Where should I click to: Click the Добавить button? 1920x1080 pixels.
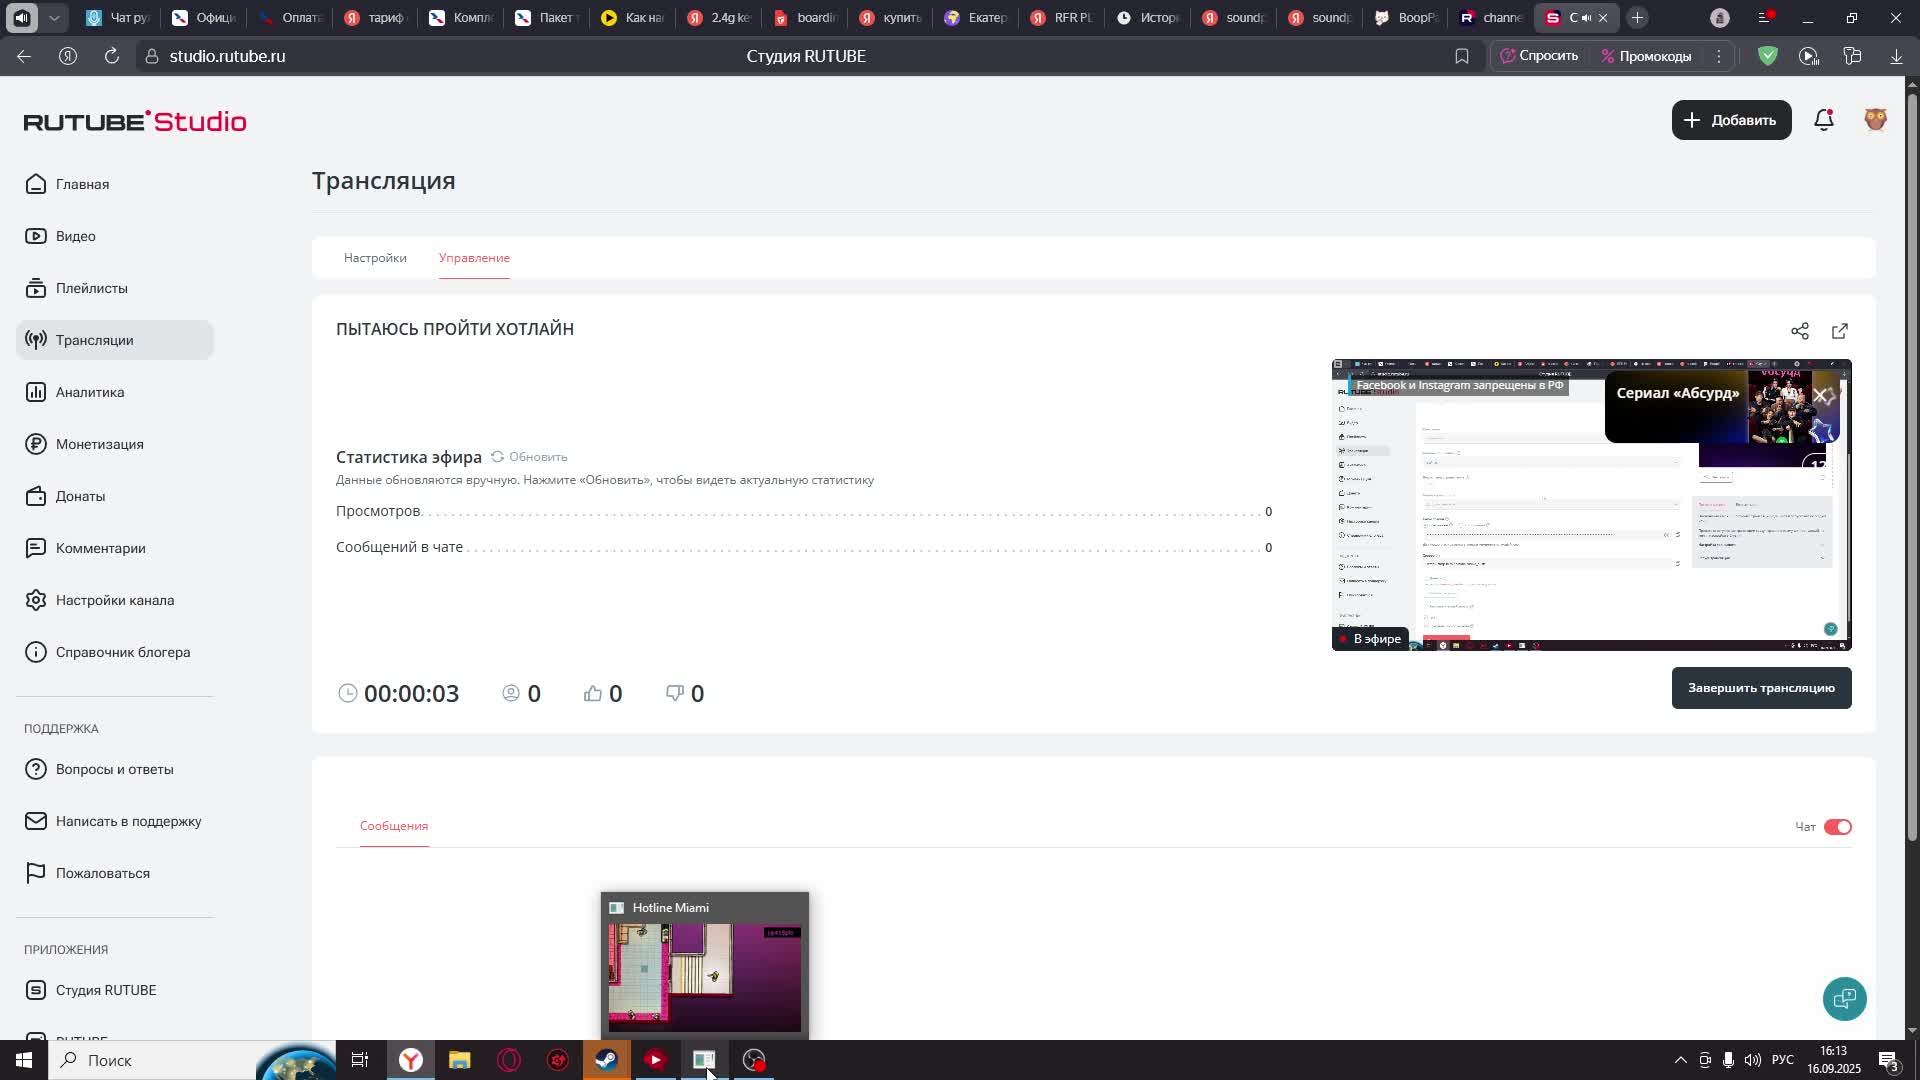click(1731, 120)
